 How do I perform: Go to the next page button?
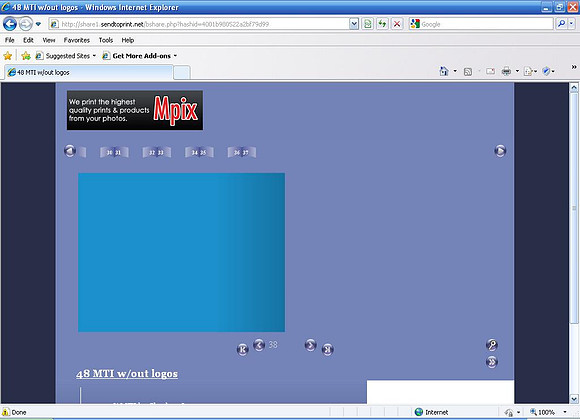tap(310, 345)
